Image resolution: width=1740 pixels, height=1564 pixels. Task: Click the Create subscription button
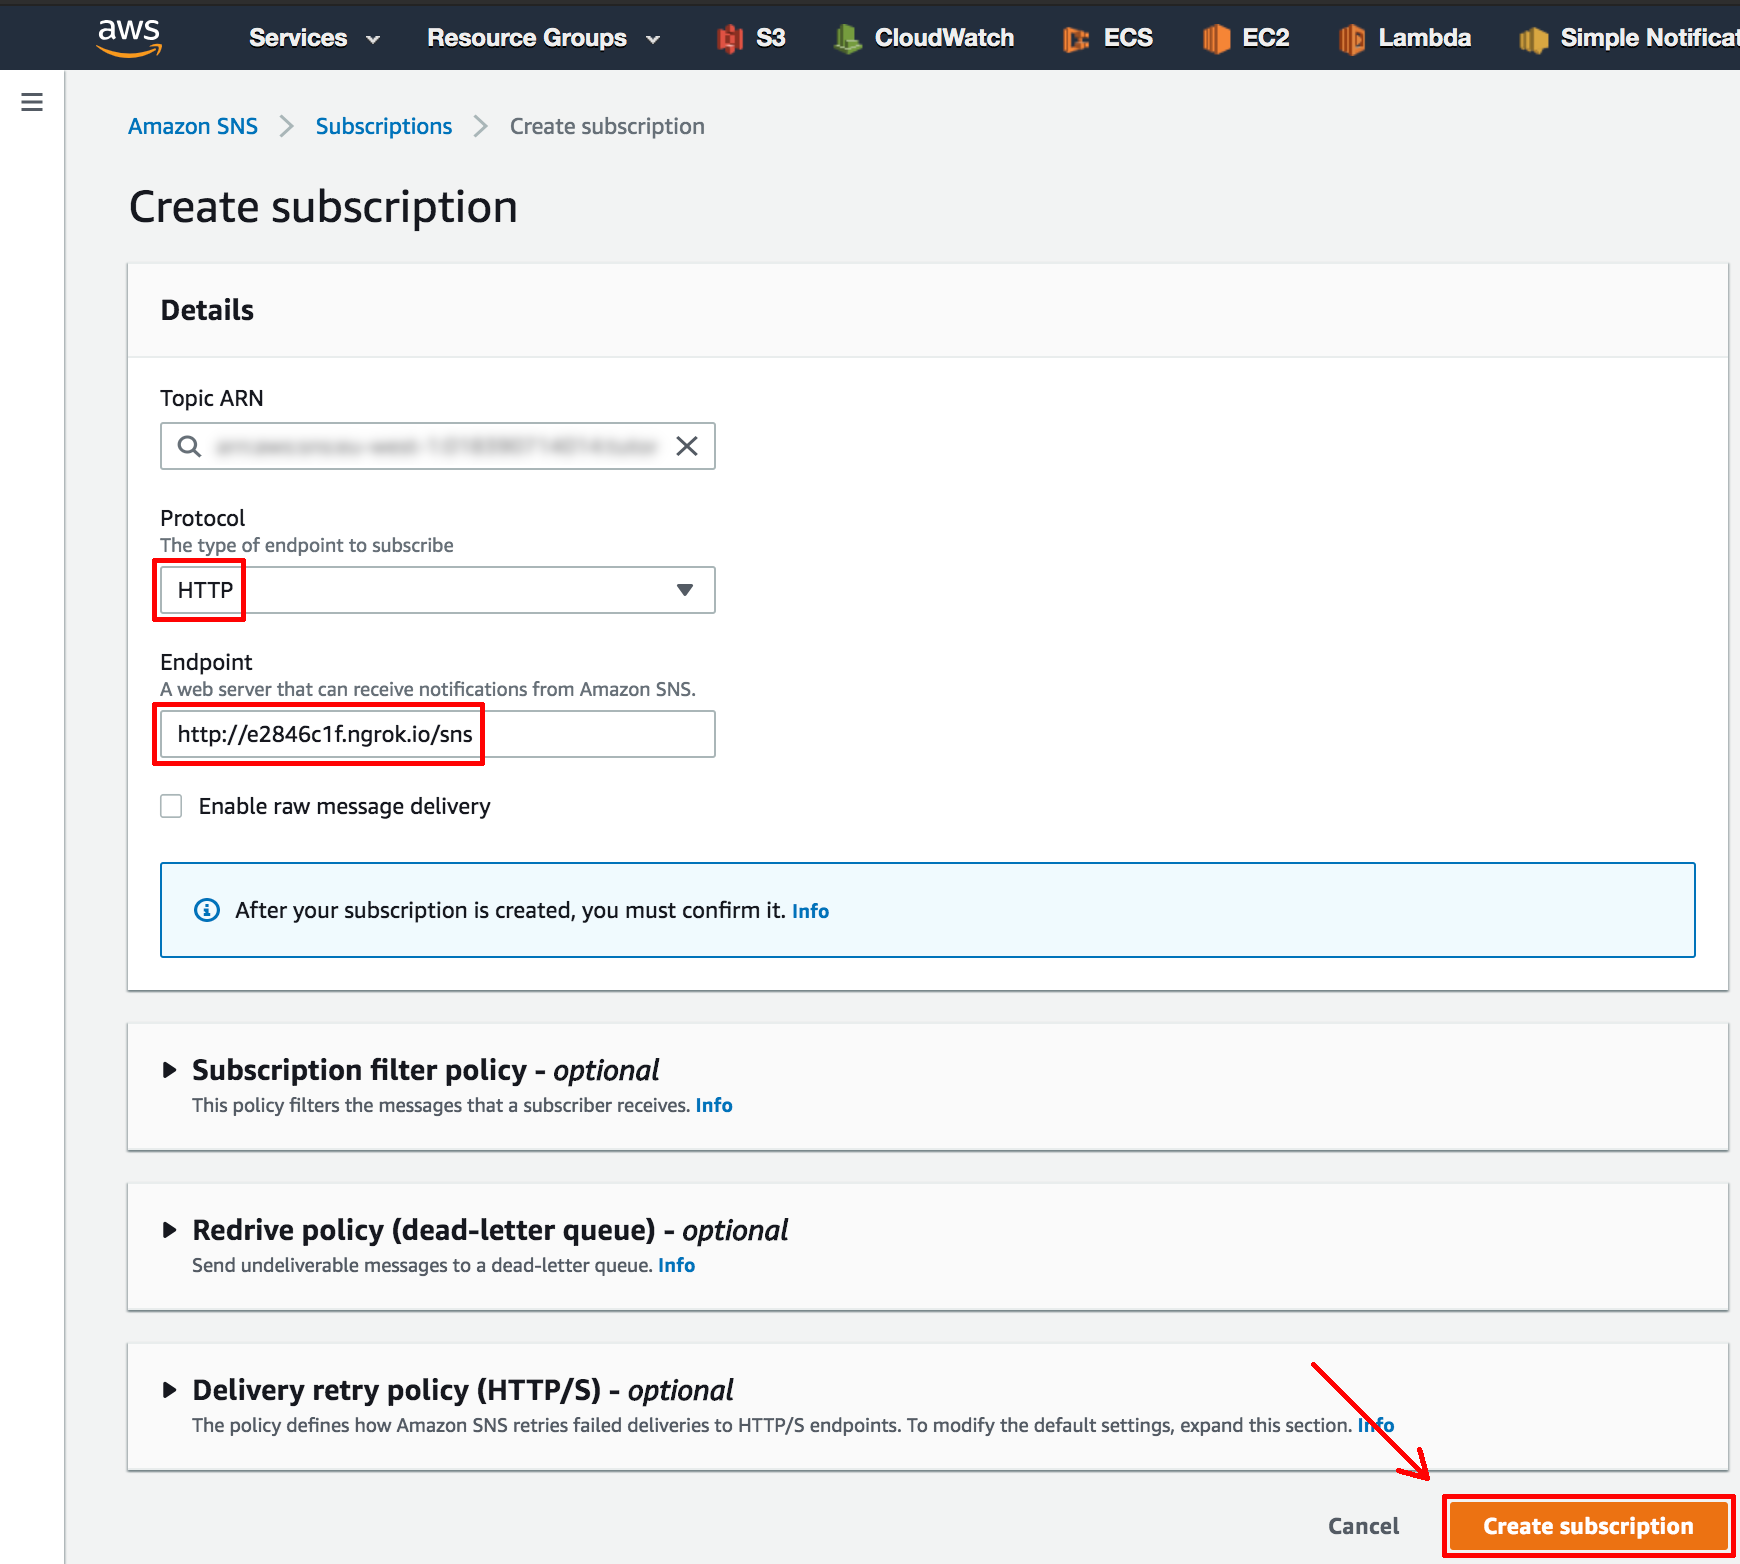(1588, 1526)
